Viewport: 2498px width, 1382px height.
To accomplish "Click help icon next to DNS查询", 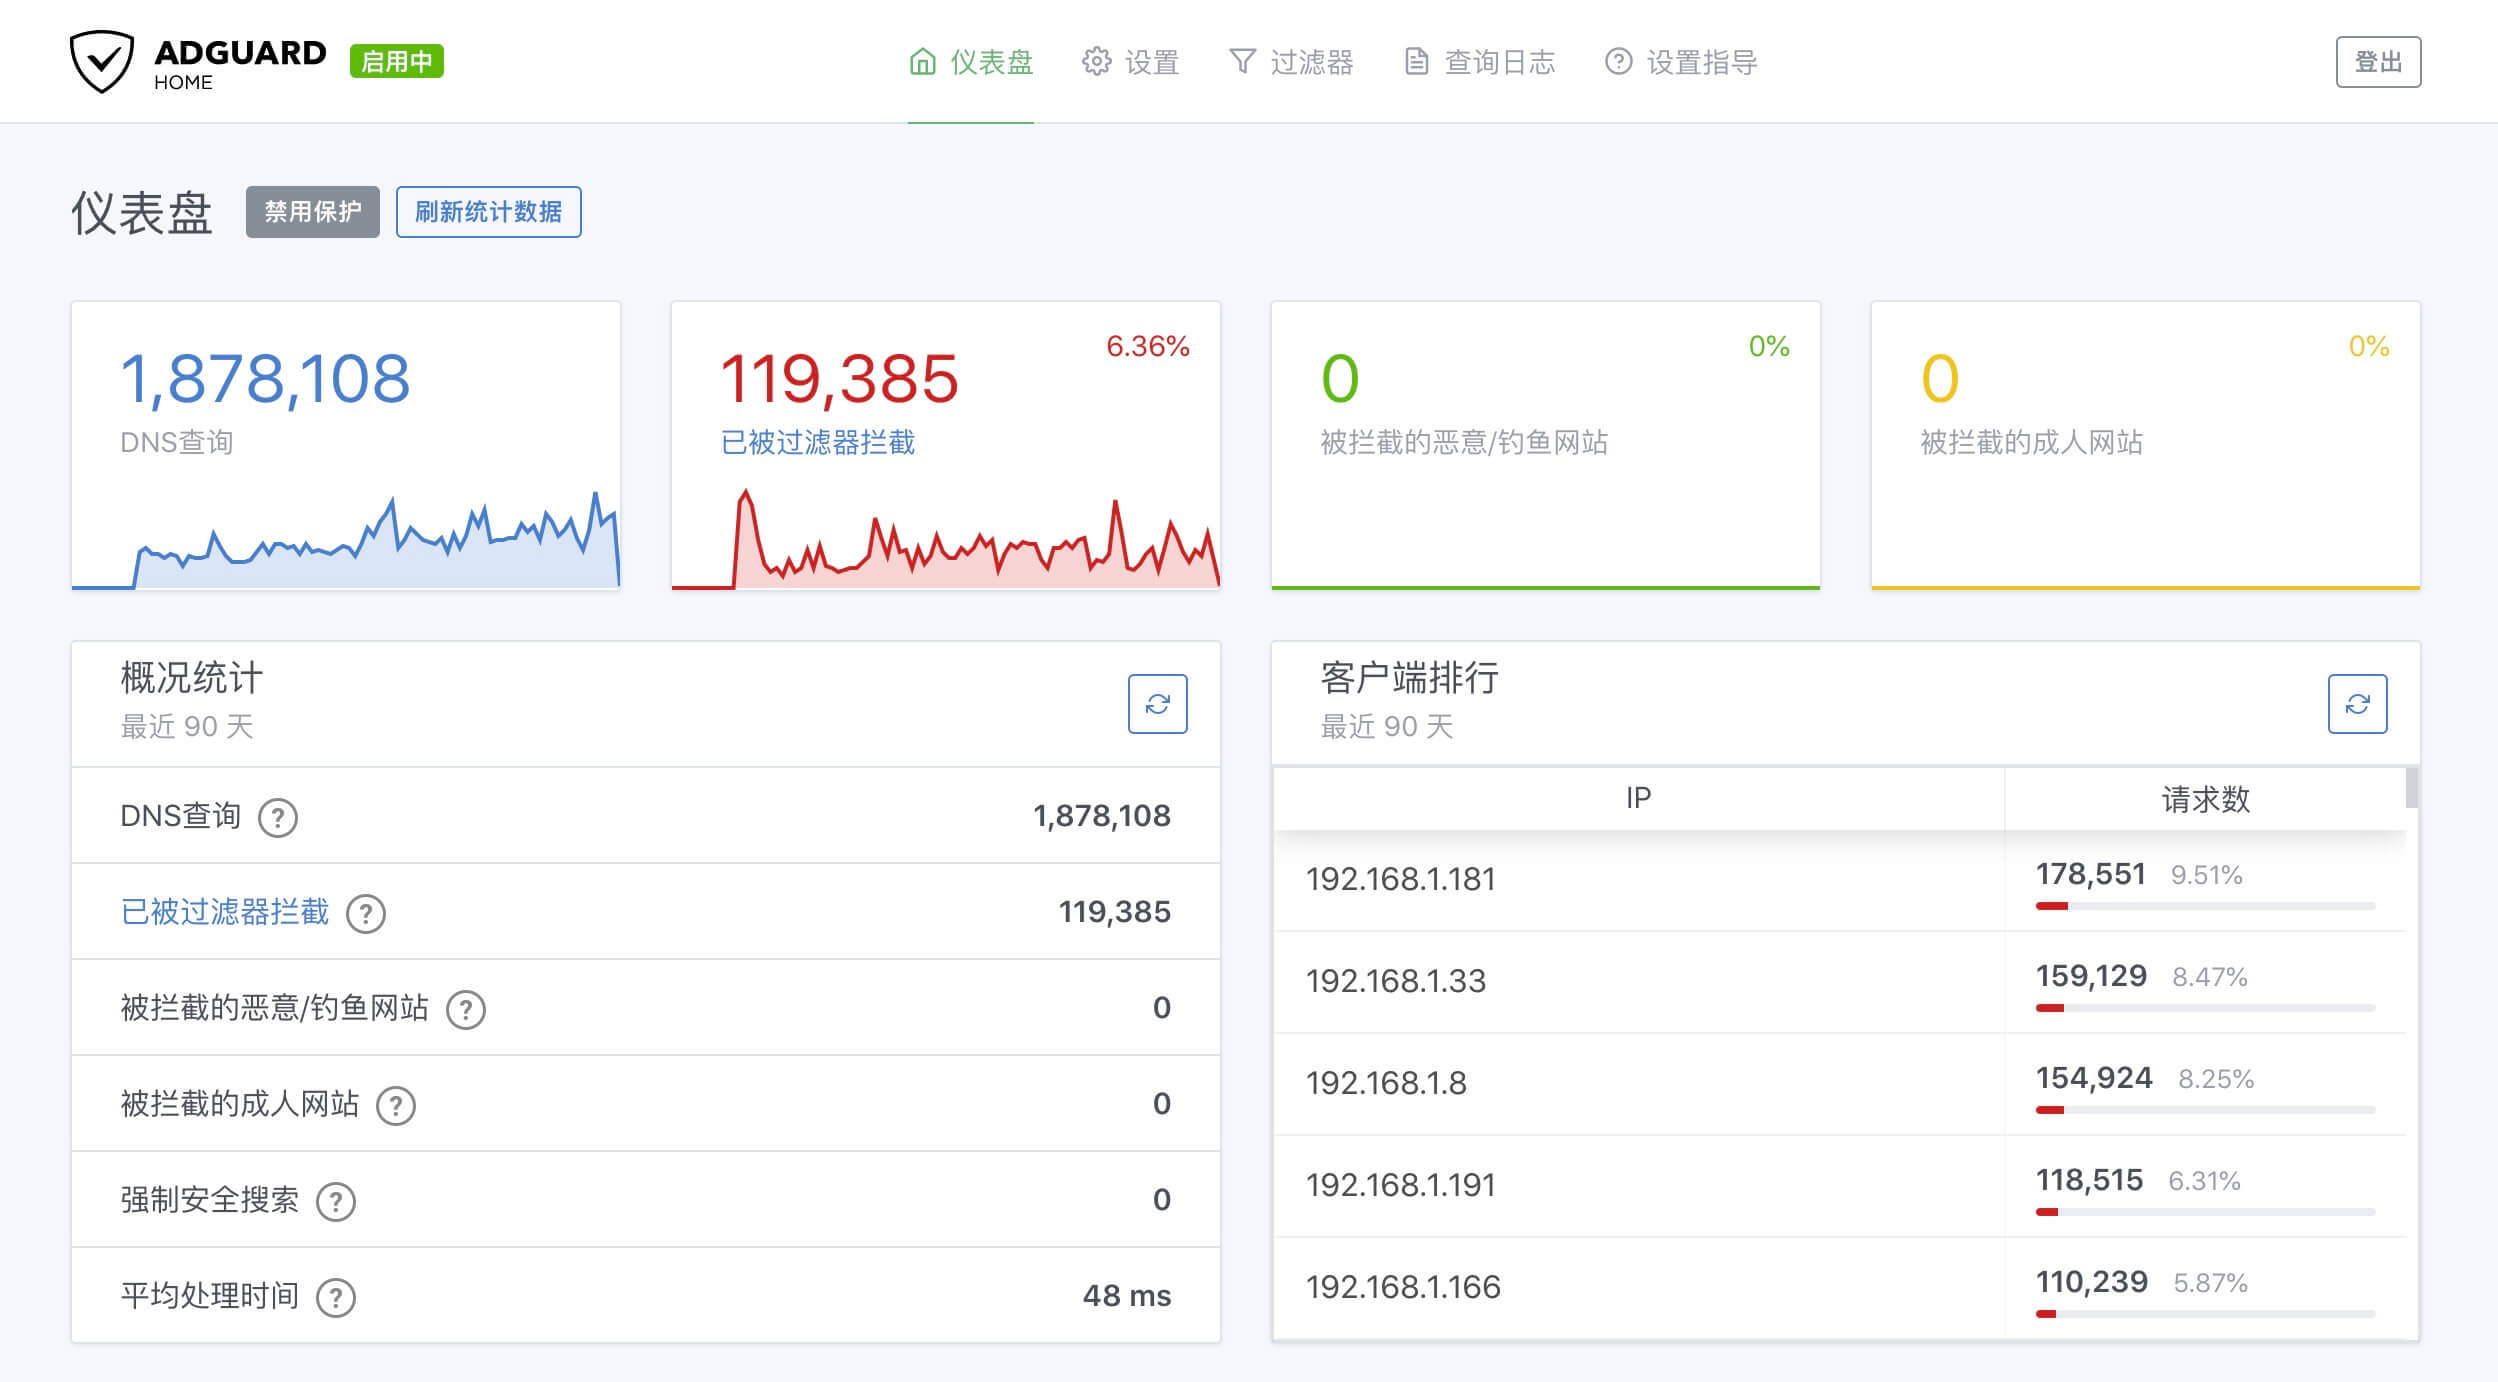I will click(x=278, y=818).
